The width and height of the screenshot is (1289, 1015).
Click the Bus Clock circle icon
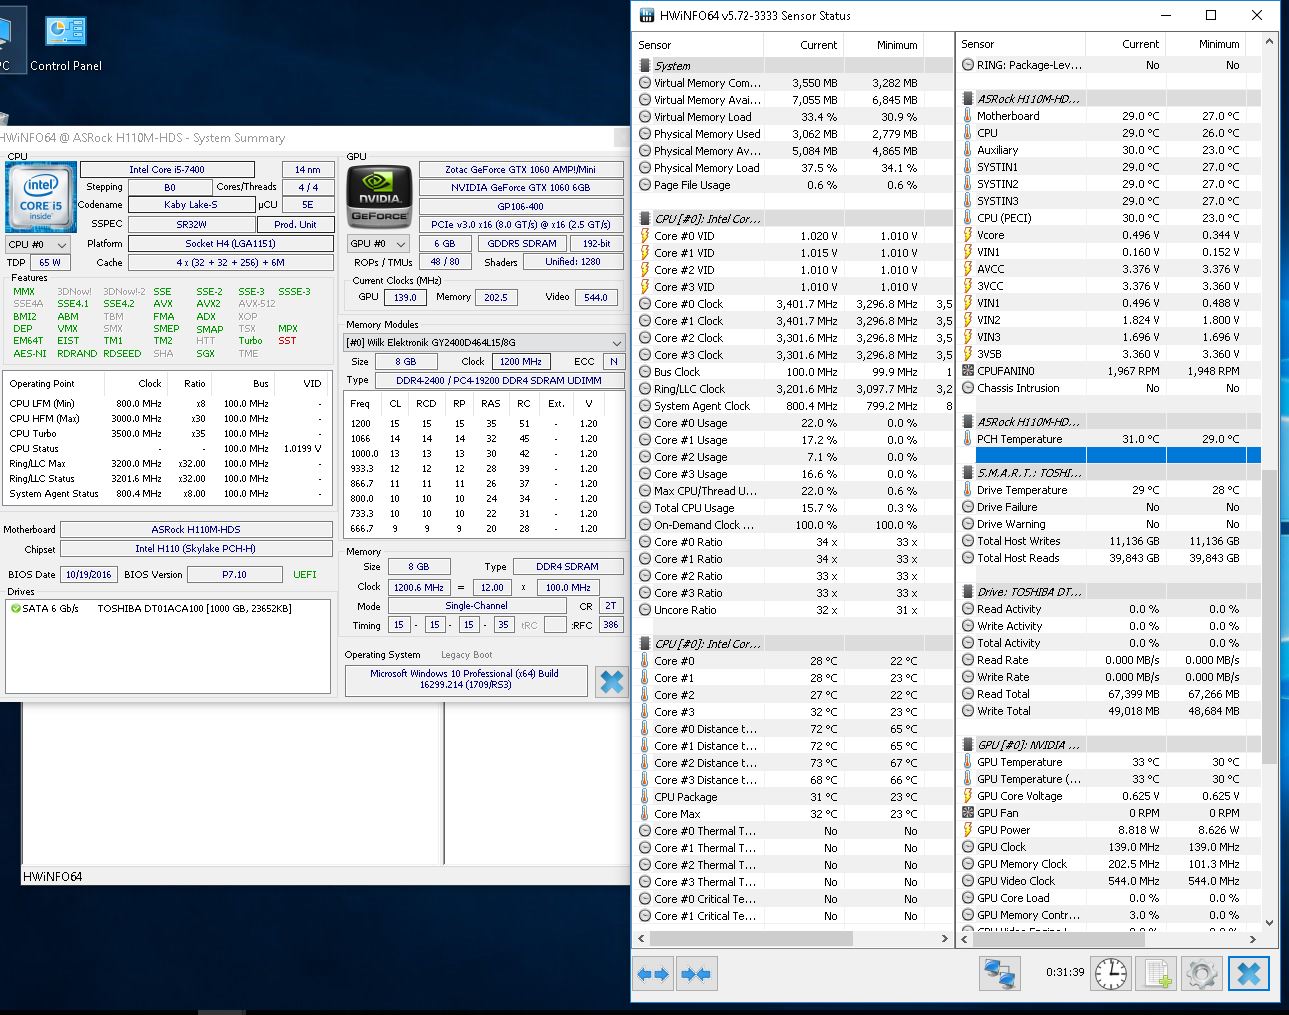(x=645, y=372)
